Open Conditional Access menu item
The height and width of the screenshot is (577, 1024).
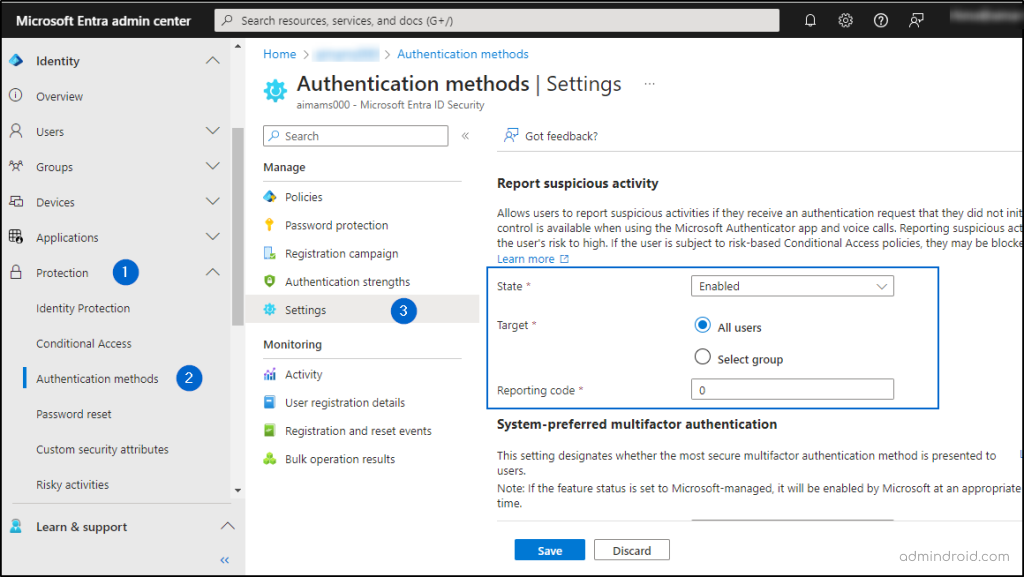click(x=84, y=343)
